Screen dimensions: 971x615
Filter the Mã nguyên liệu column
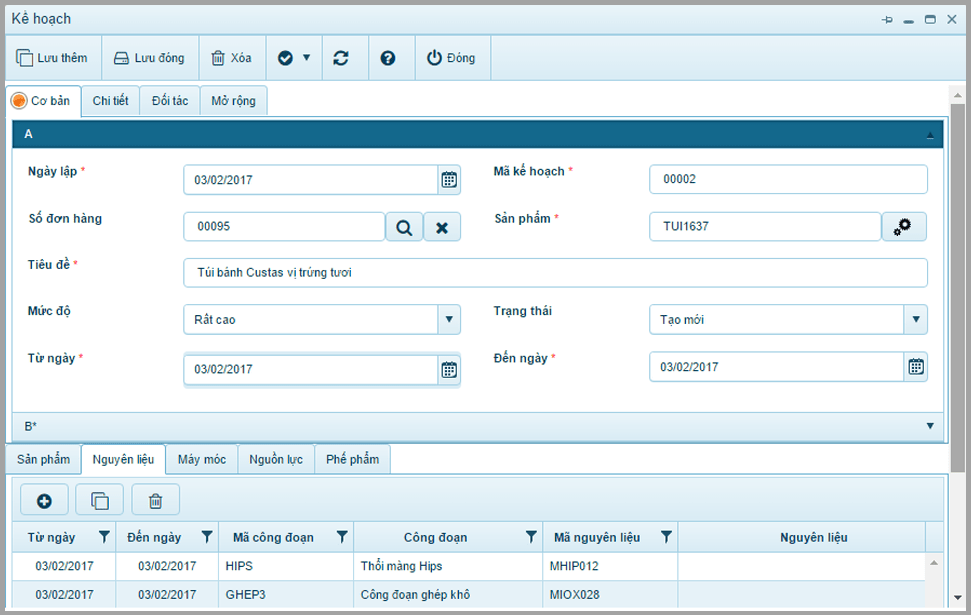666,537
